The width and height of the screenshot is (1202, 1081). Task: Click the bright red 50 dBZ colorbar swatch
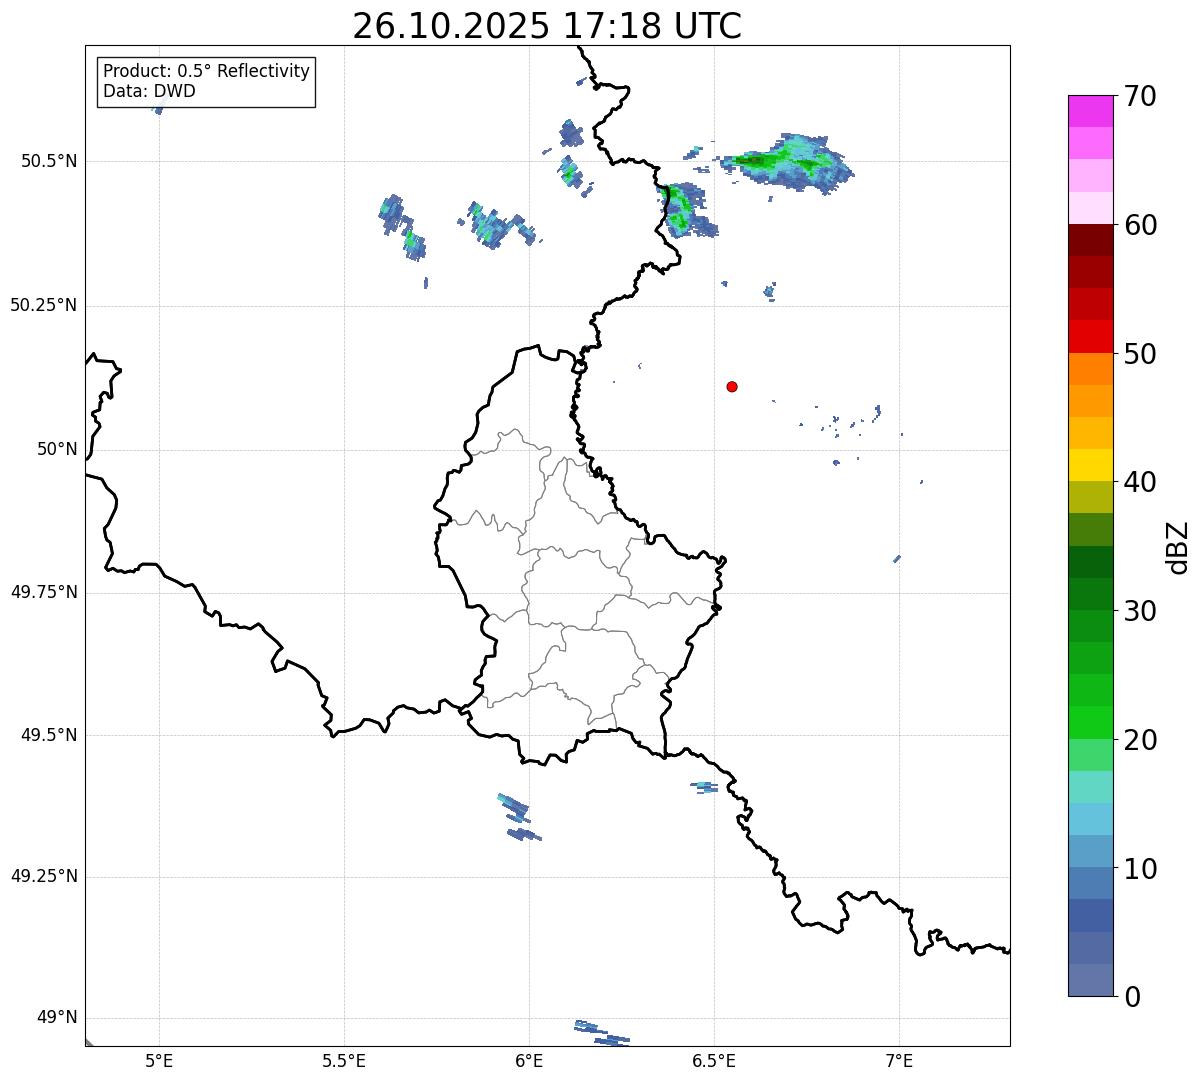point(1091,337)
